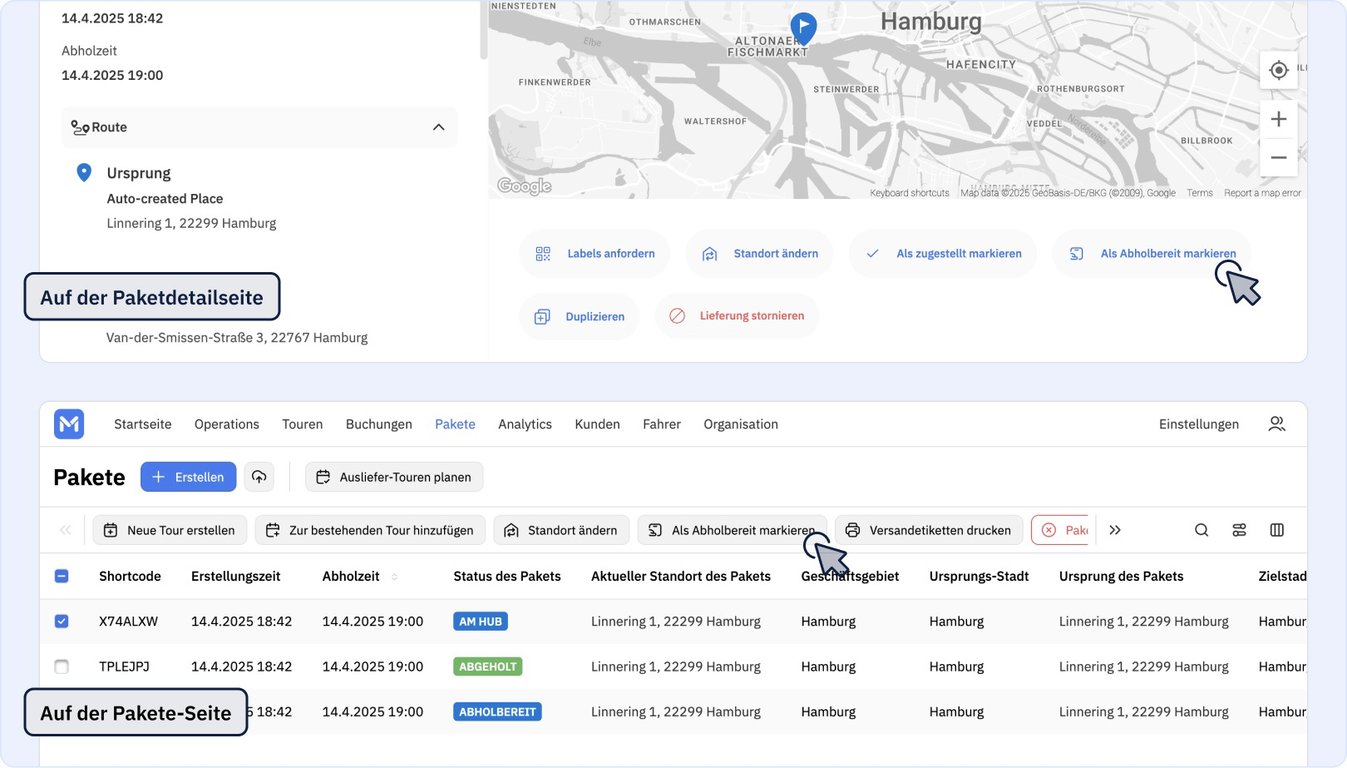
Task: Open the column layout icon
Action: [1277, 530]
